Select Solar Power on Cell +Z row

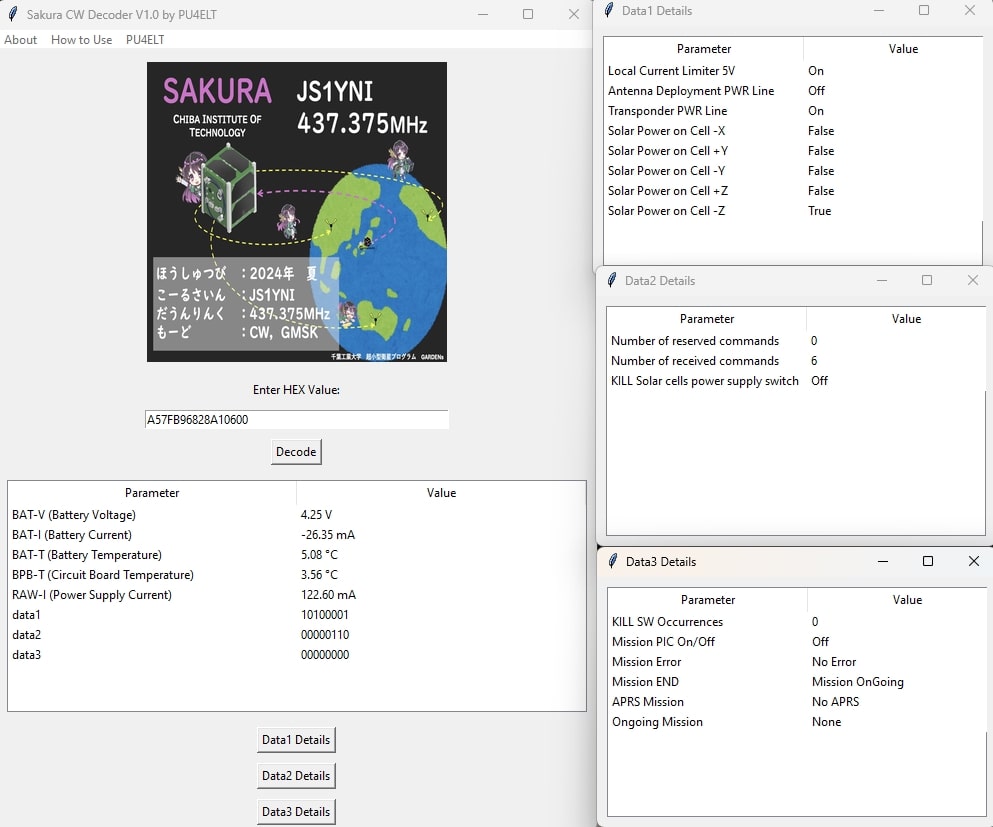pyautogui.click(x=794, y=191)
